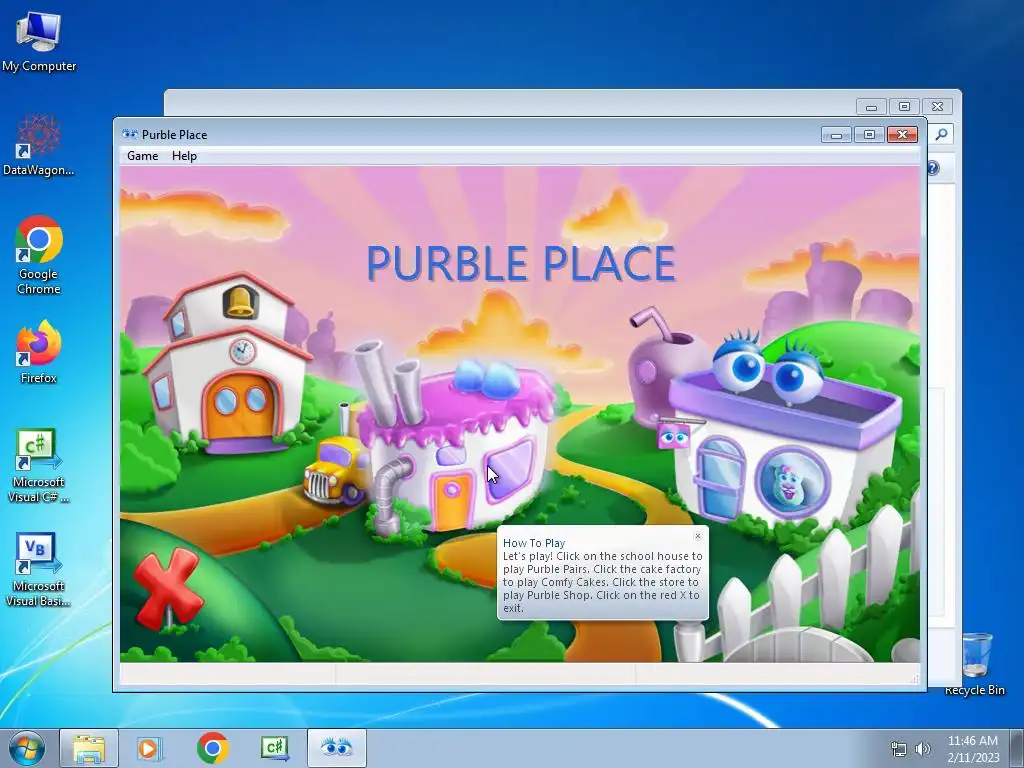Click the Purble Place title bar eyes icon
The image size is (1024, 768).
[x=129, y=134]
